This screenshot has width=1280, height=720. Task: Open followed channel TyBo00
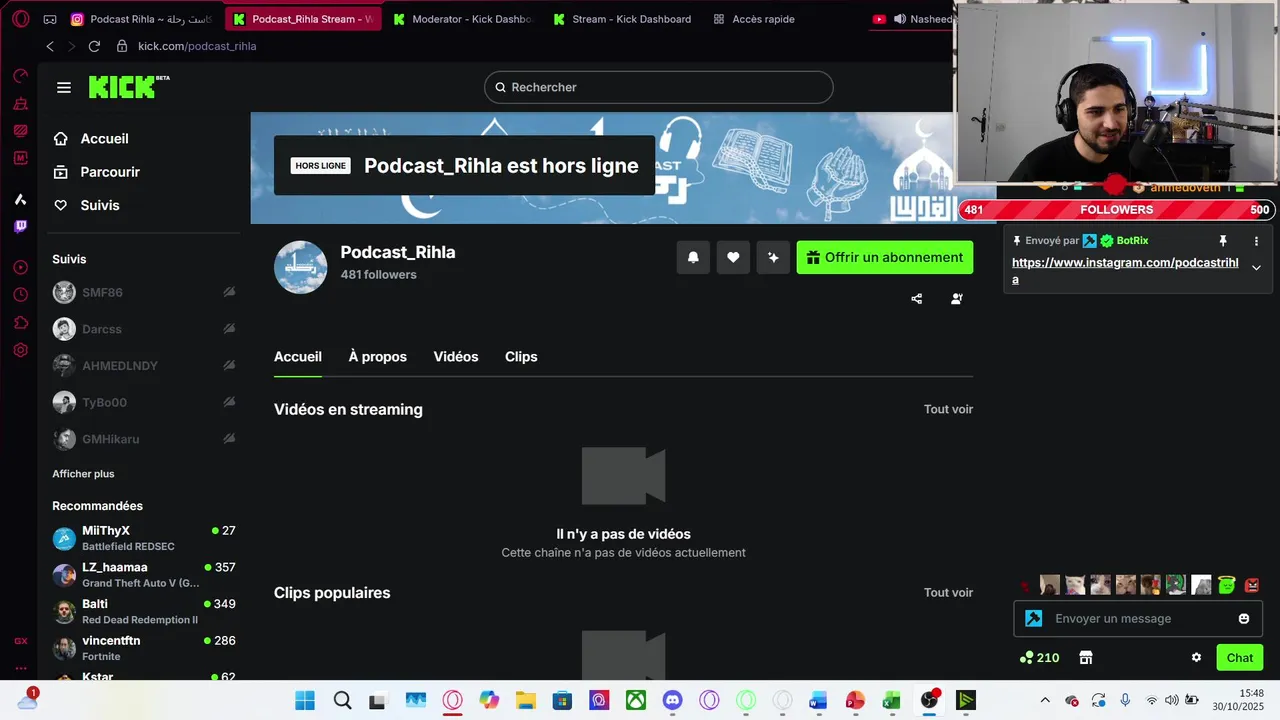[x=144, y=403]
